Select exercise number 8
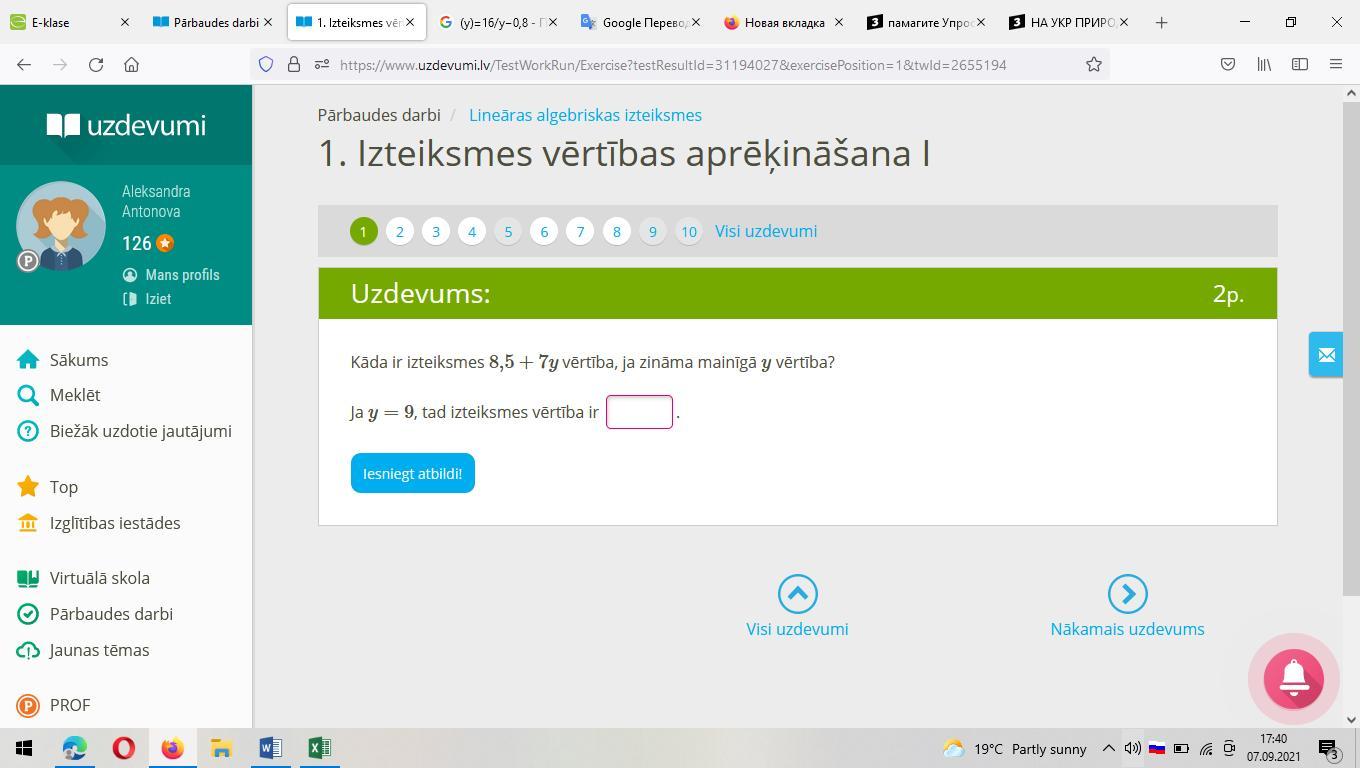The height and width of the screenshot is (768, 1360). pos(616,231)
